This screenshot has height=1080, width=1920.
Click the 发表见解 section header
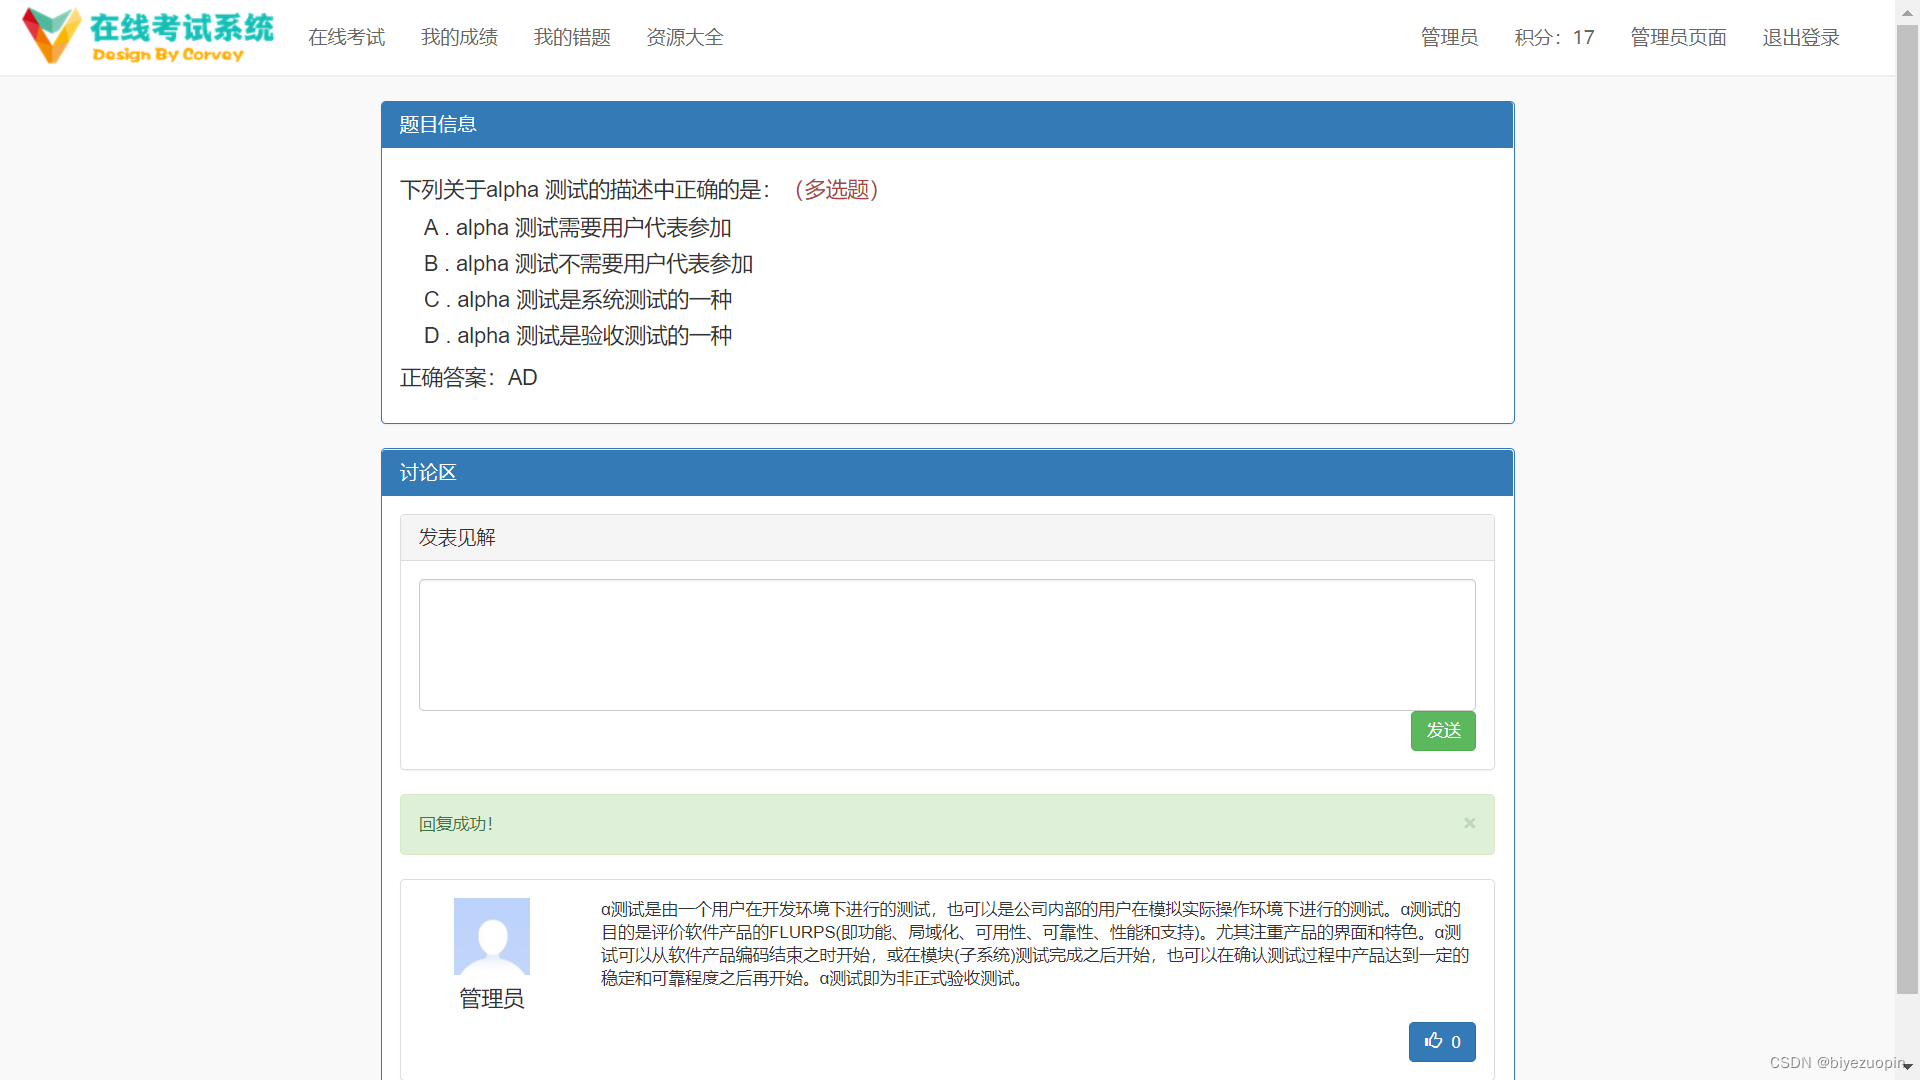pos(456,537)
